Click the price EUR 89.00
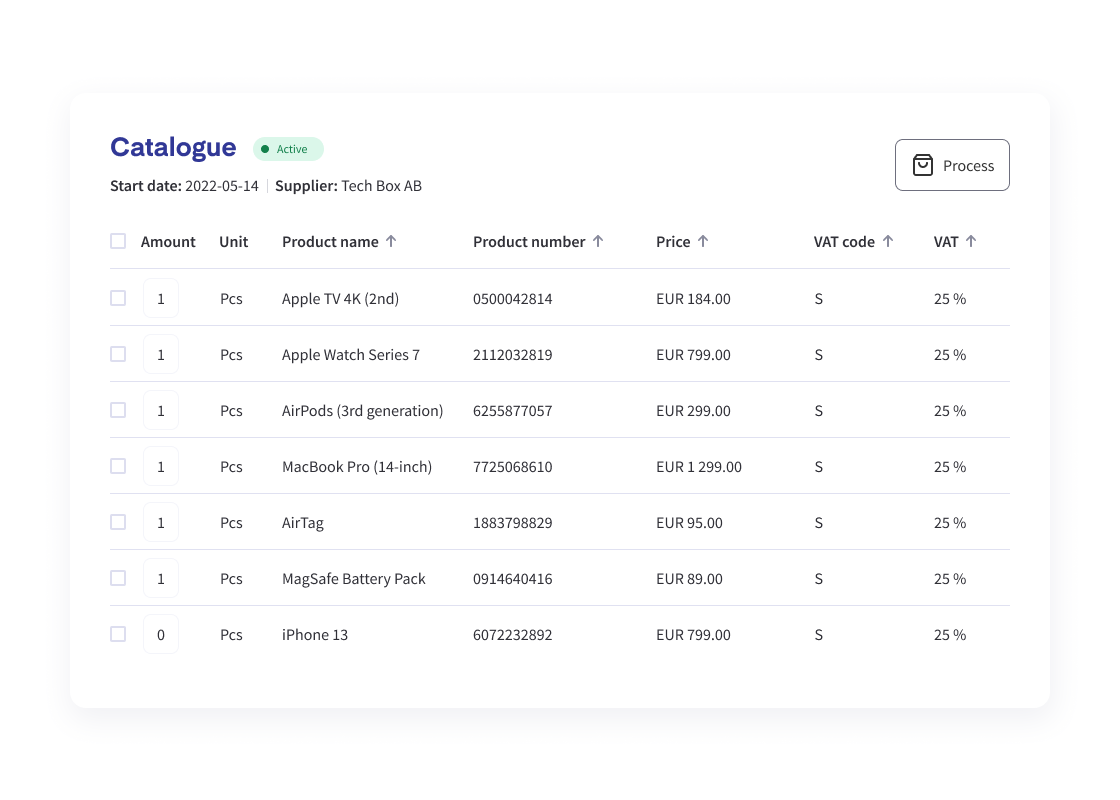Screen dimensions: 1120x800 point(689,579)
